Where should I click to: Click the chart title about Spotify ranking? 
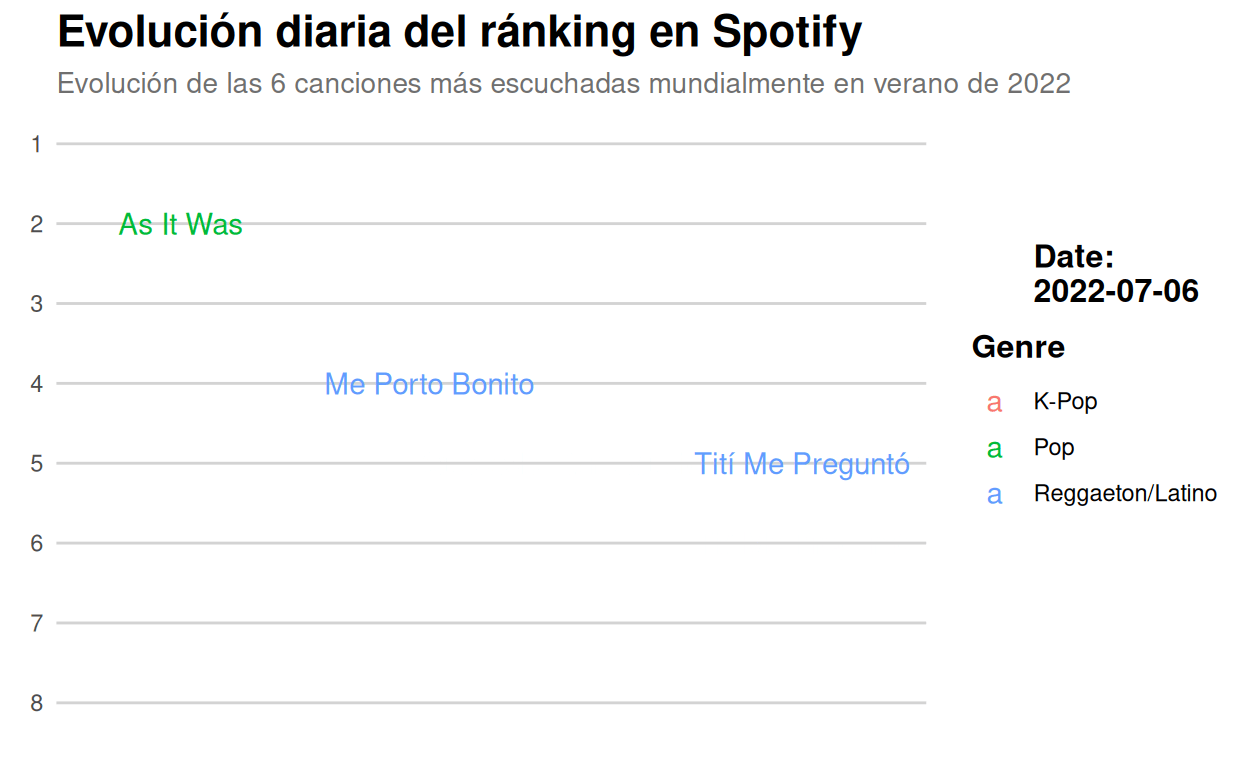pos(459,33)
